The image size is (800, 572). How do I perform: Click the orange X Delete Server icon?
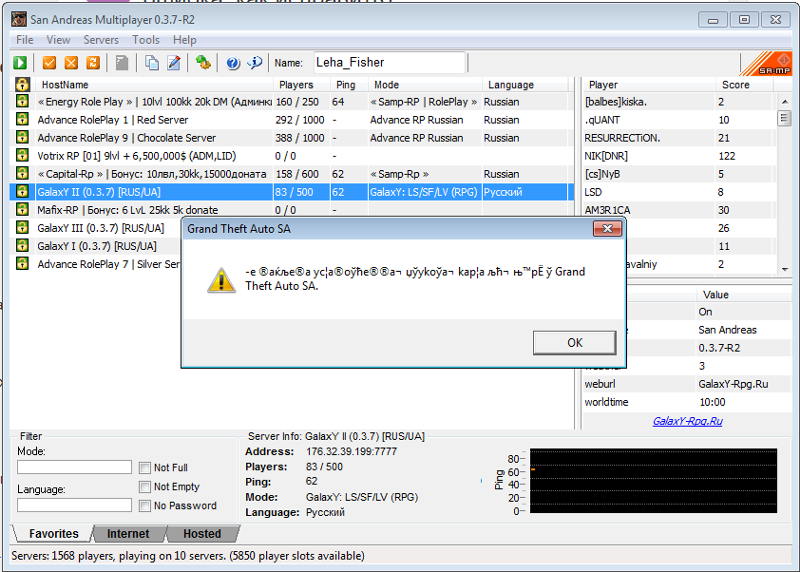[x=71, y=63]
